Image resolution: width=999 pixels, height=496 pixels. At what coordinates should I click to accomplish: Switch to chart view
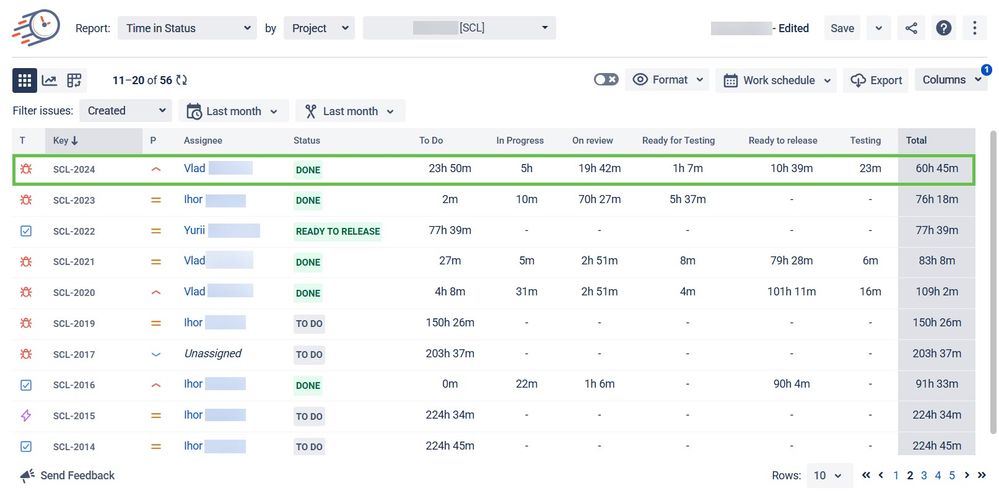click(49, 80)
